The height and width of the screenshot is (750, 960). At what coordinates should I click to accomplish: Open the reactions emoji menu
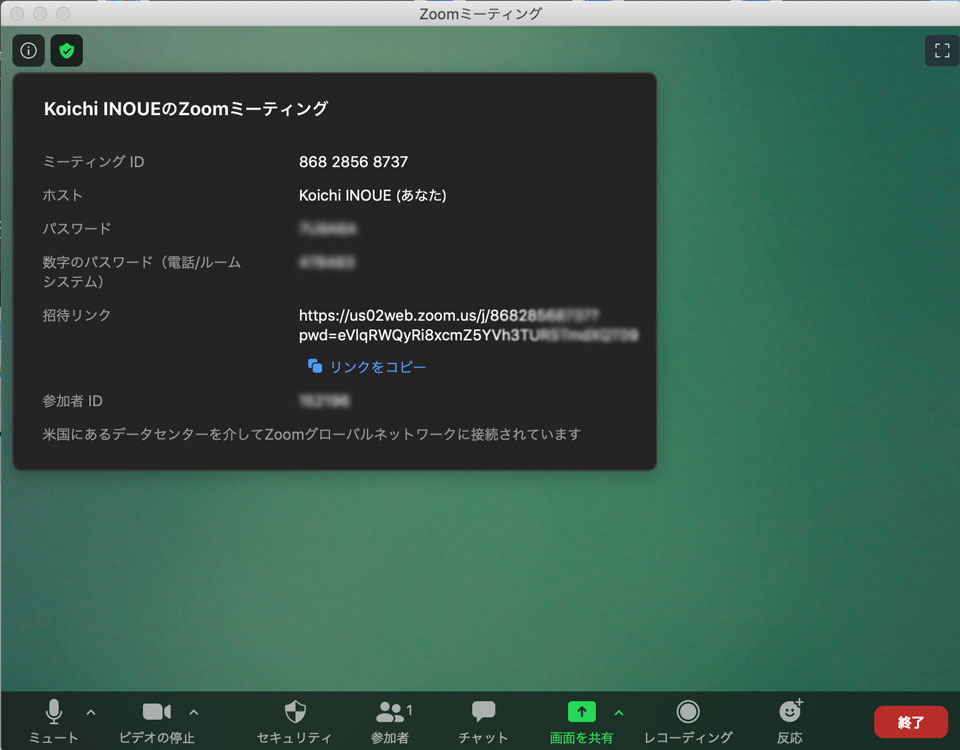click(x=790, y=721)
